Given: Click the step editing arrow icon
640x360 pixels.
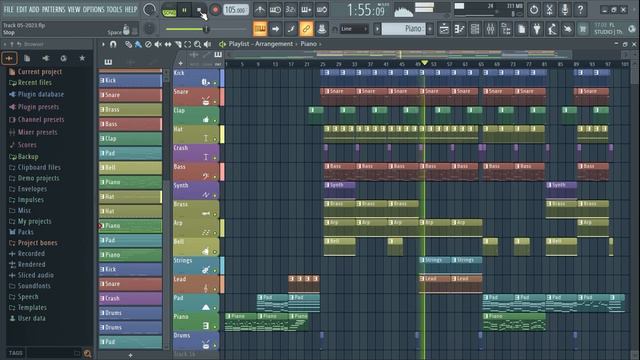Looking at the screenshot, I should [275, 29].
